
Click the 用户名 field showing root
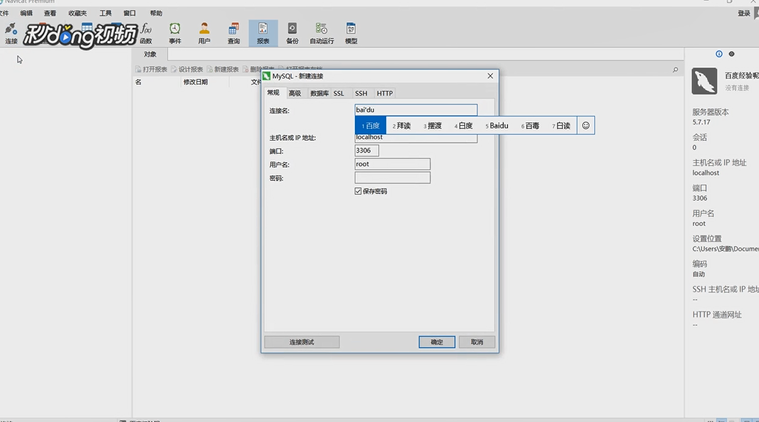coord(392,164)
